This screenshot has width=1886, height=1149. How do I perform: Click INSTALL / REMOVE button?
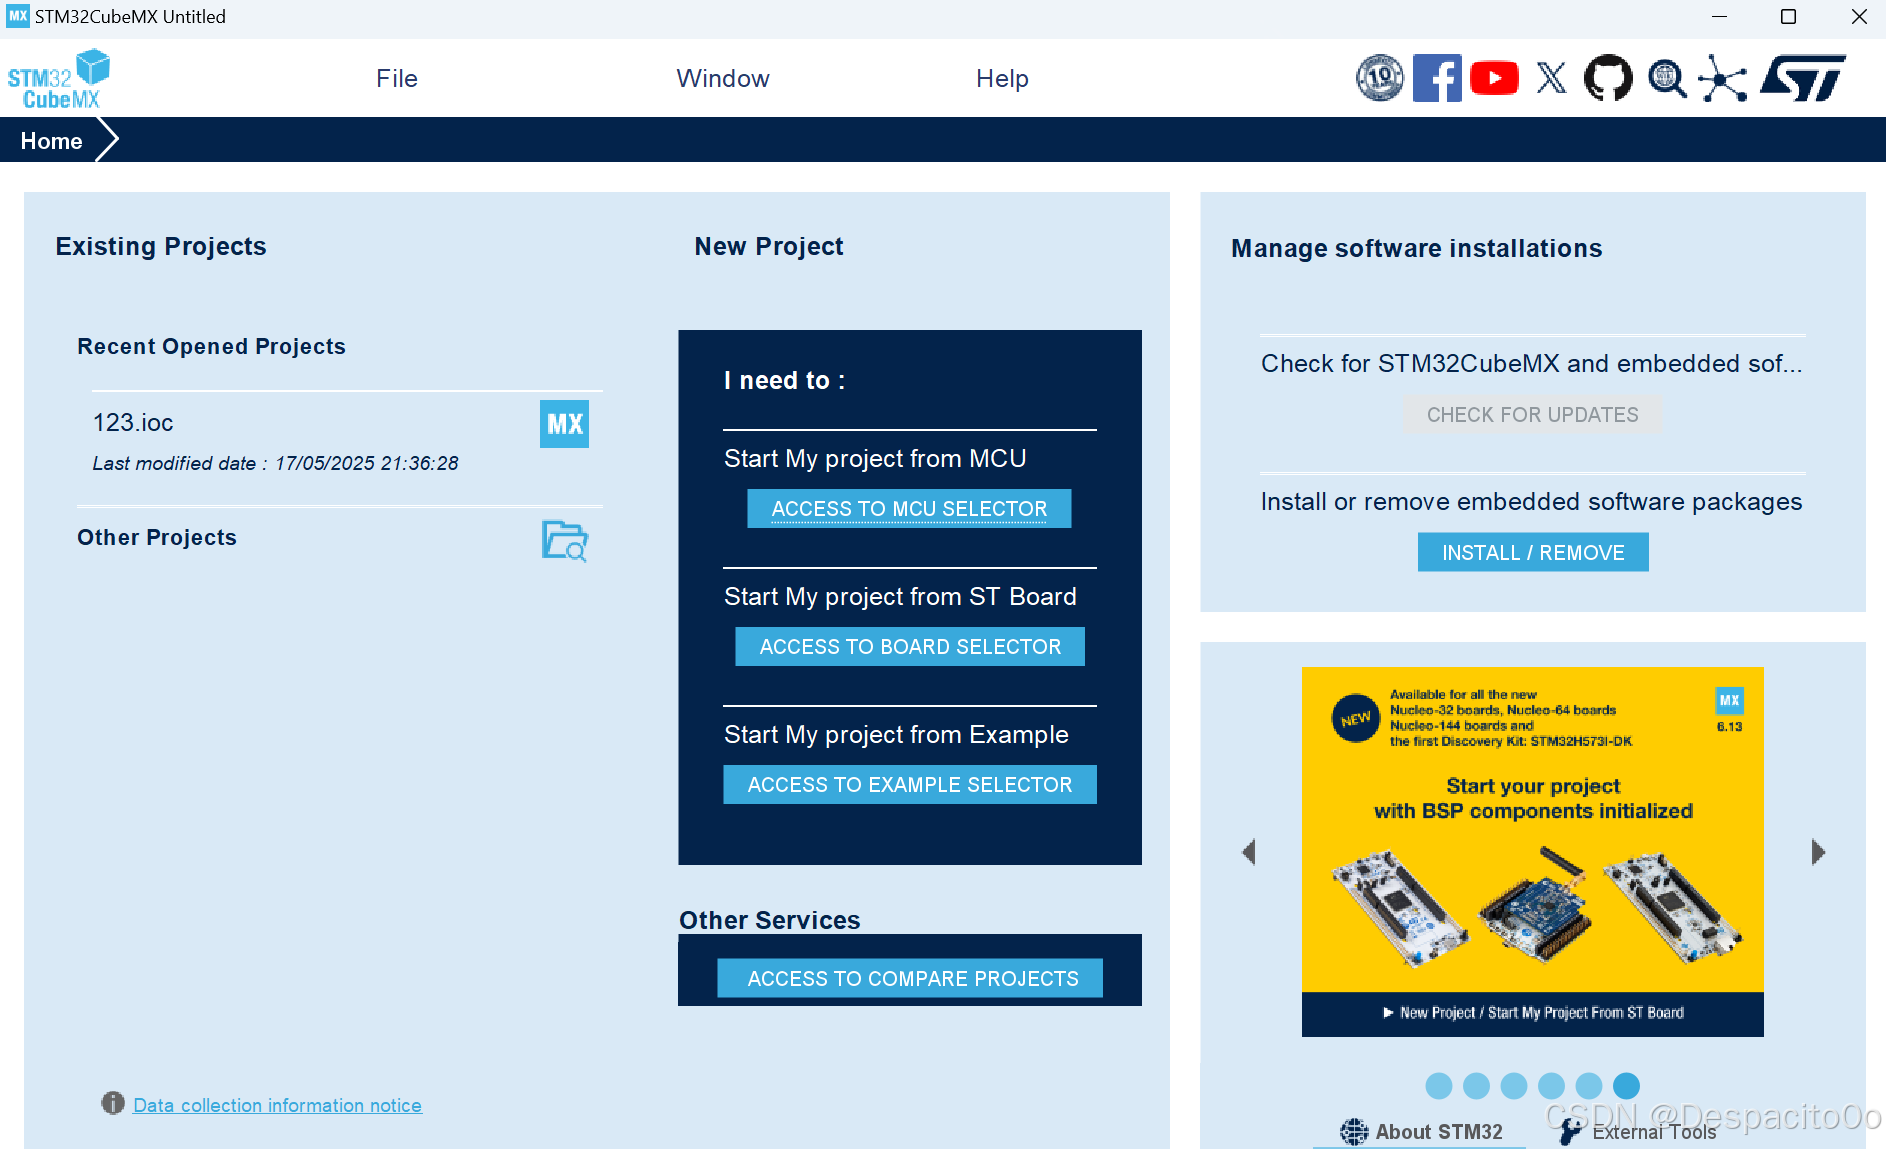click(x=1533, y=553)
